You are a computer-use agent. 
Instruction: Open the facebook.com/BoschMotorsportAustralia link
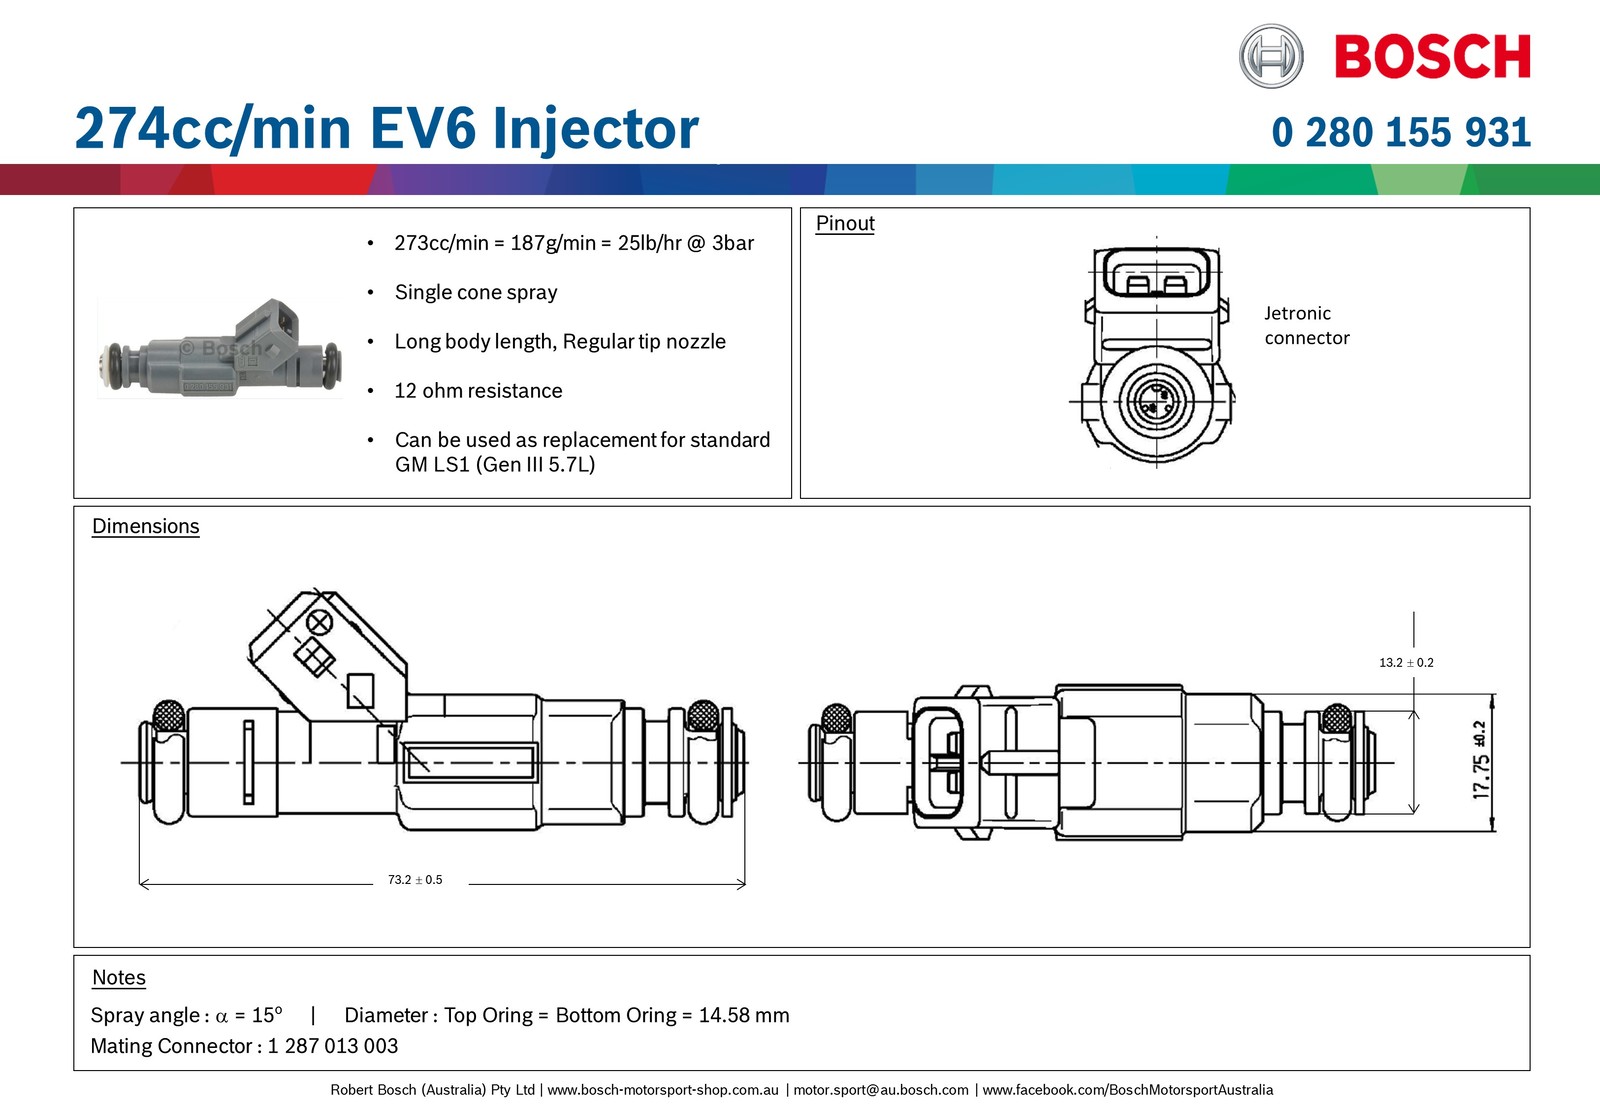click(x=1128, y=1090)
